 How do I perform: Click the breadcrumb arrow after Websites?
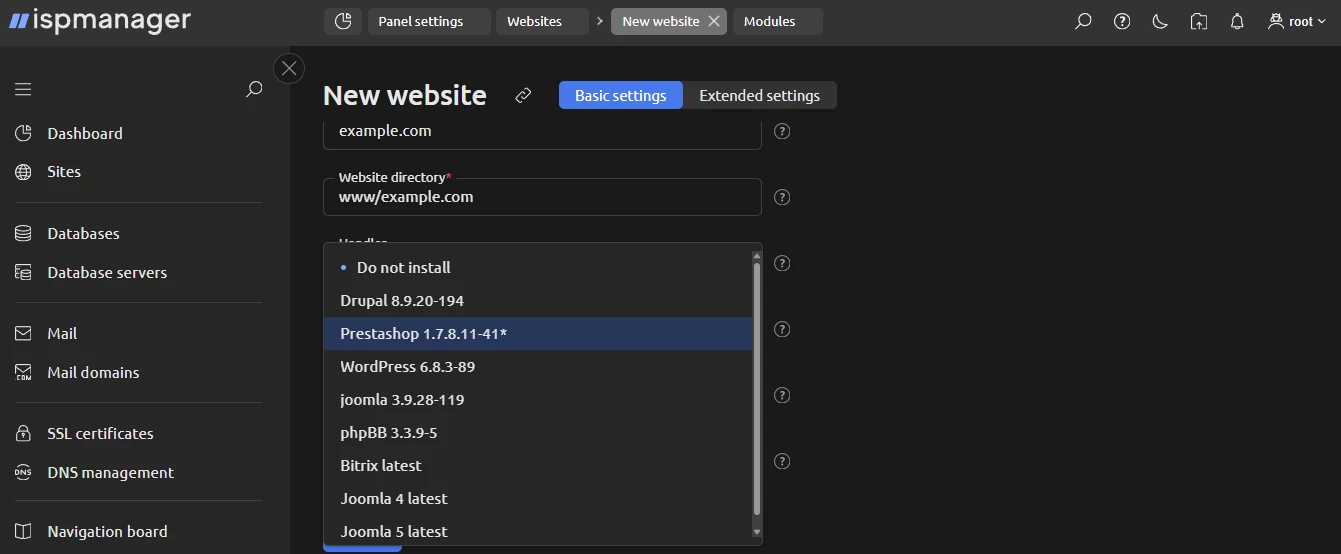[600, 21]
